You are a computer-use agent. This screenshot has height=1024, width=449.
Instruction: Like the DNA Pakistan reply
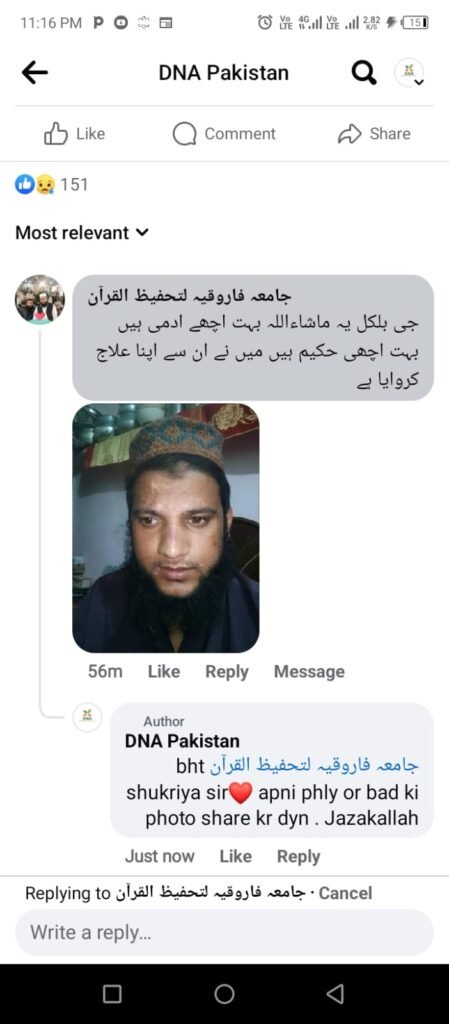236,856
